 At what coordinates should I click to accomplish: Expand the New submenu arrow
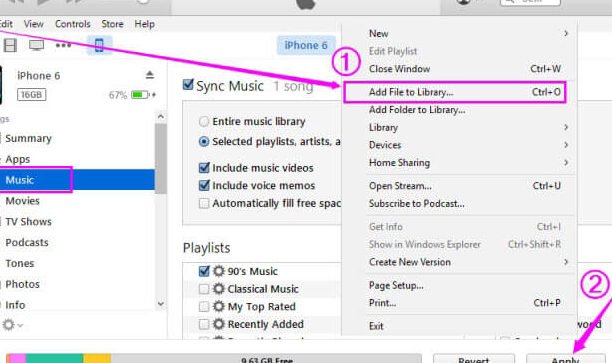[566, 34]
